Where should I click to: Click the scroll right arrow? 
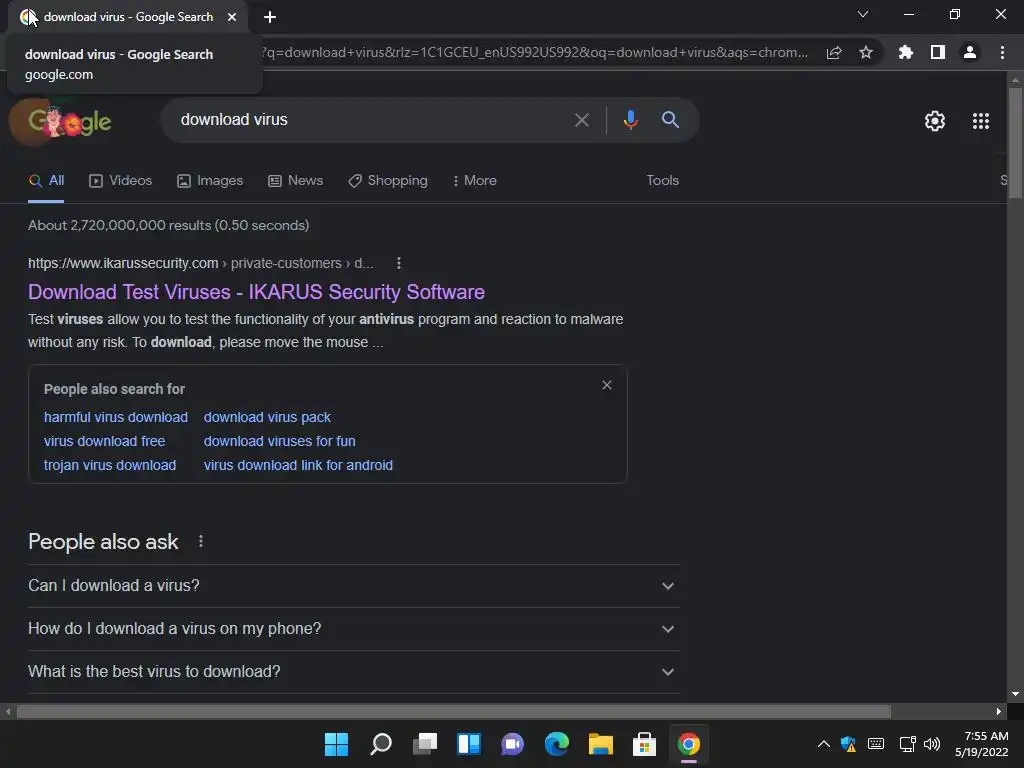pos(999,711)
